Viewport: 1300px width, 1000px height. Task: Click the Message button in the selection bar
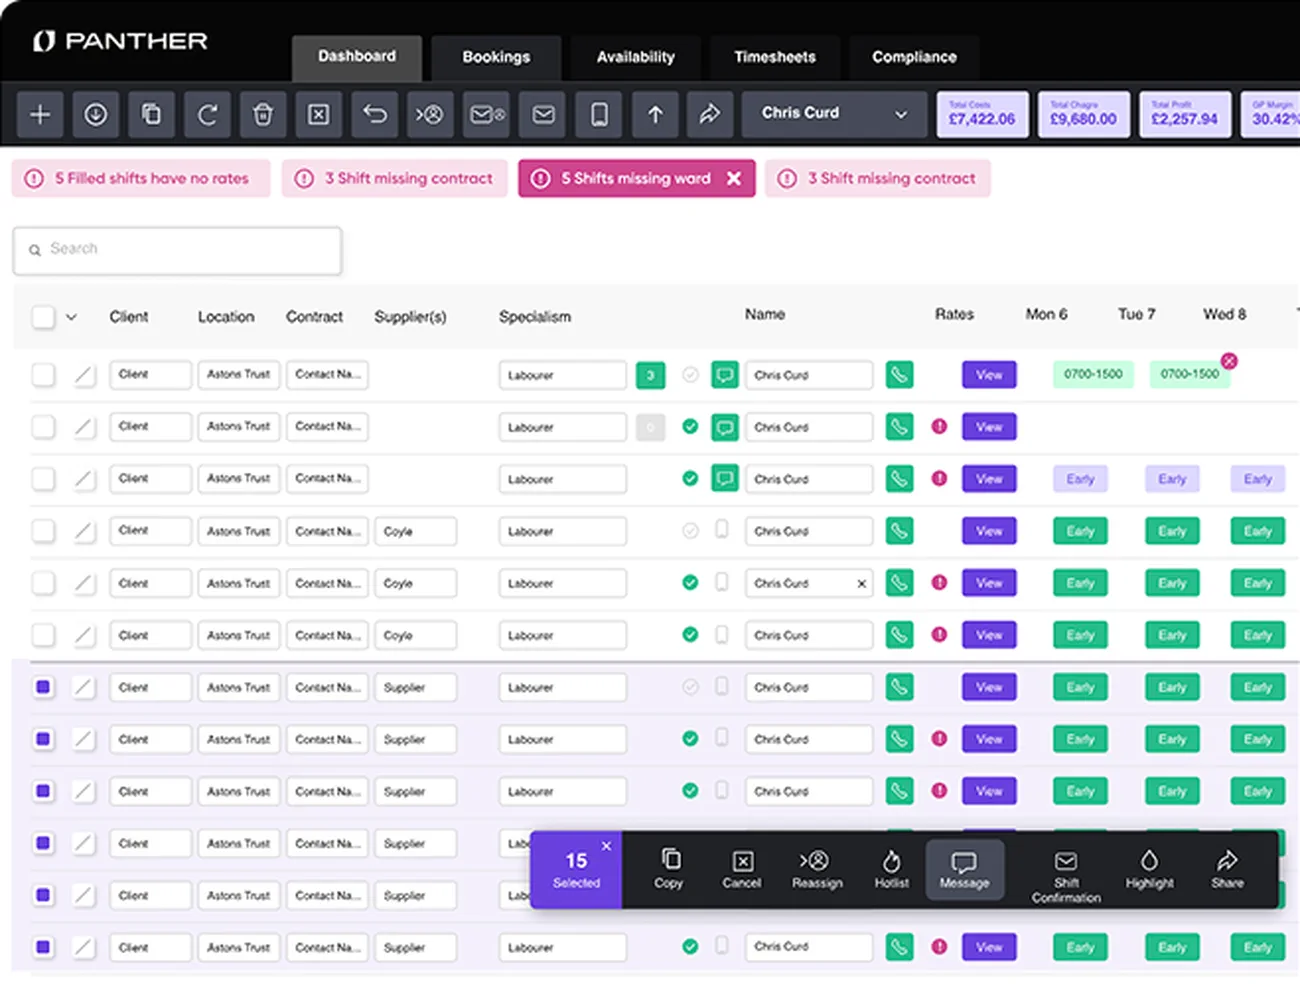point(964,869)
